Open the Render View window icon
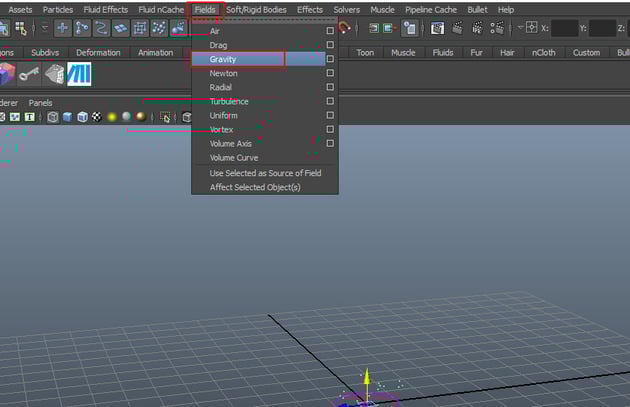 (438, 28)
